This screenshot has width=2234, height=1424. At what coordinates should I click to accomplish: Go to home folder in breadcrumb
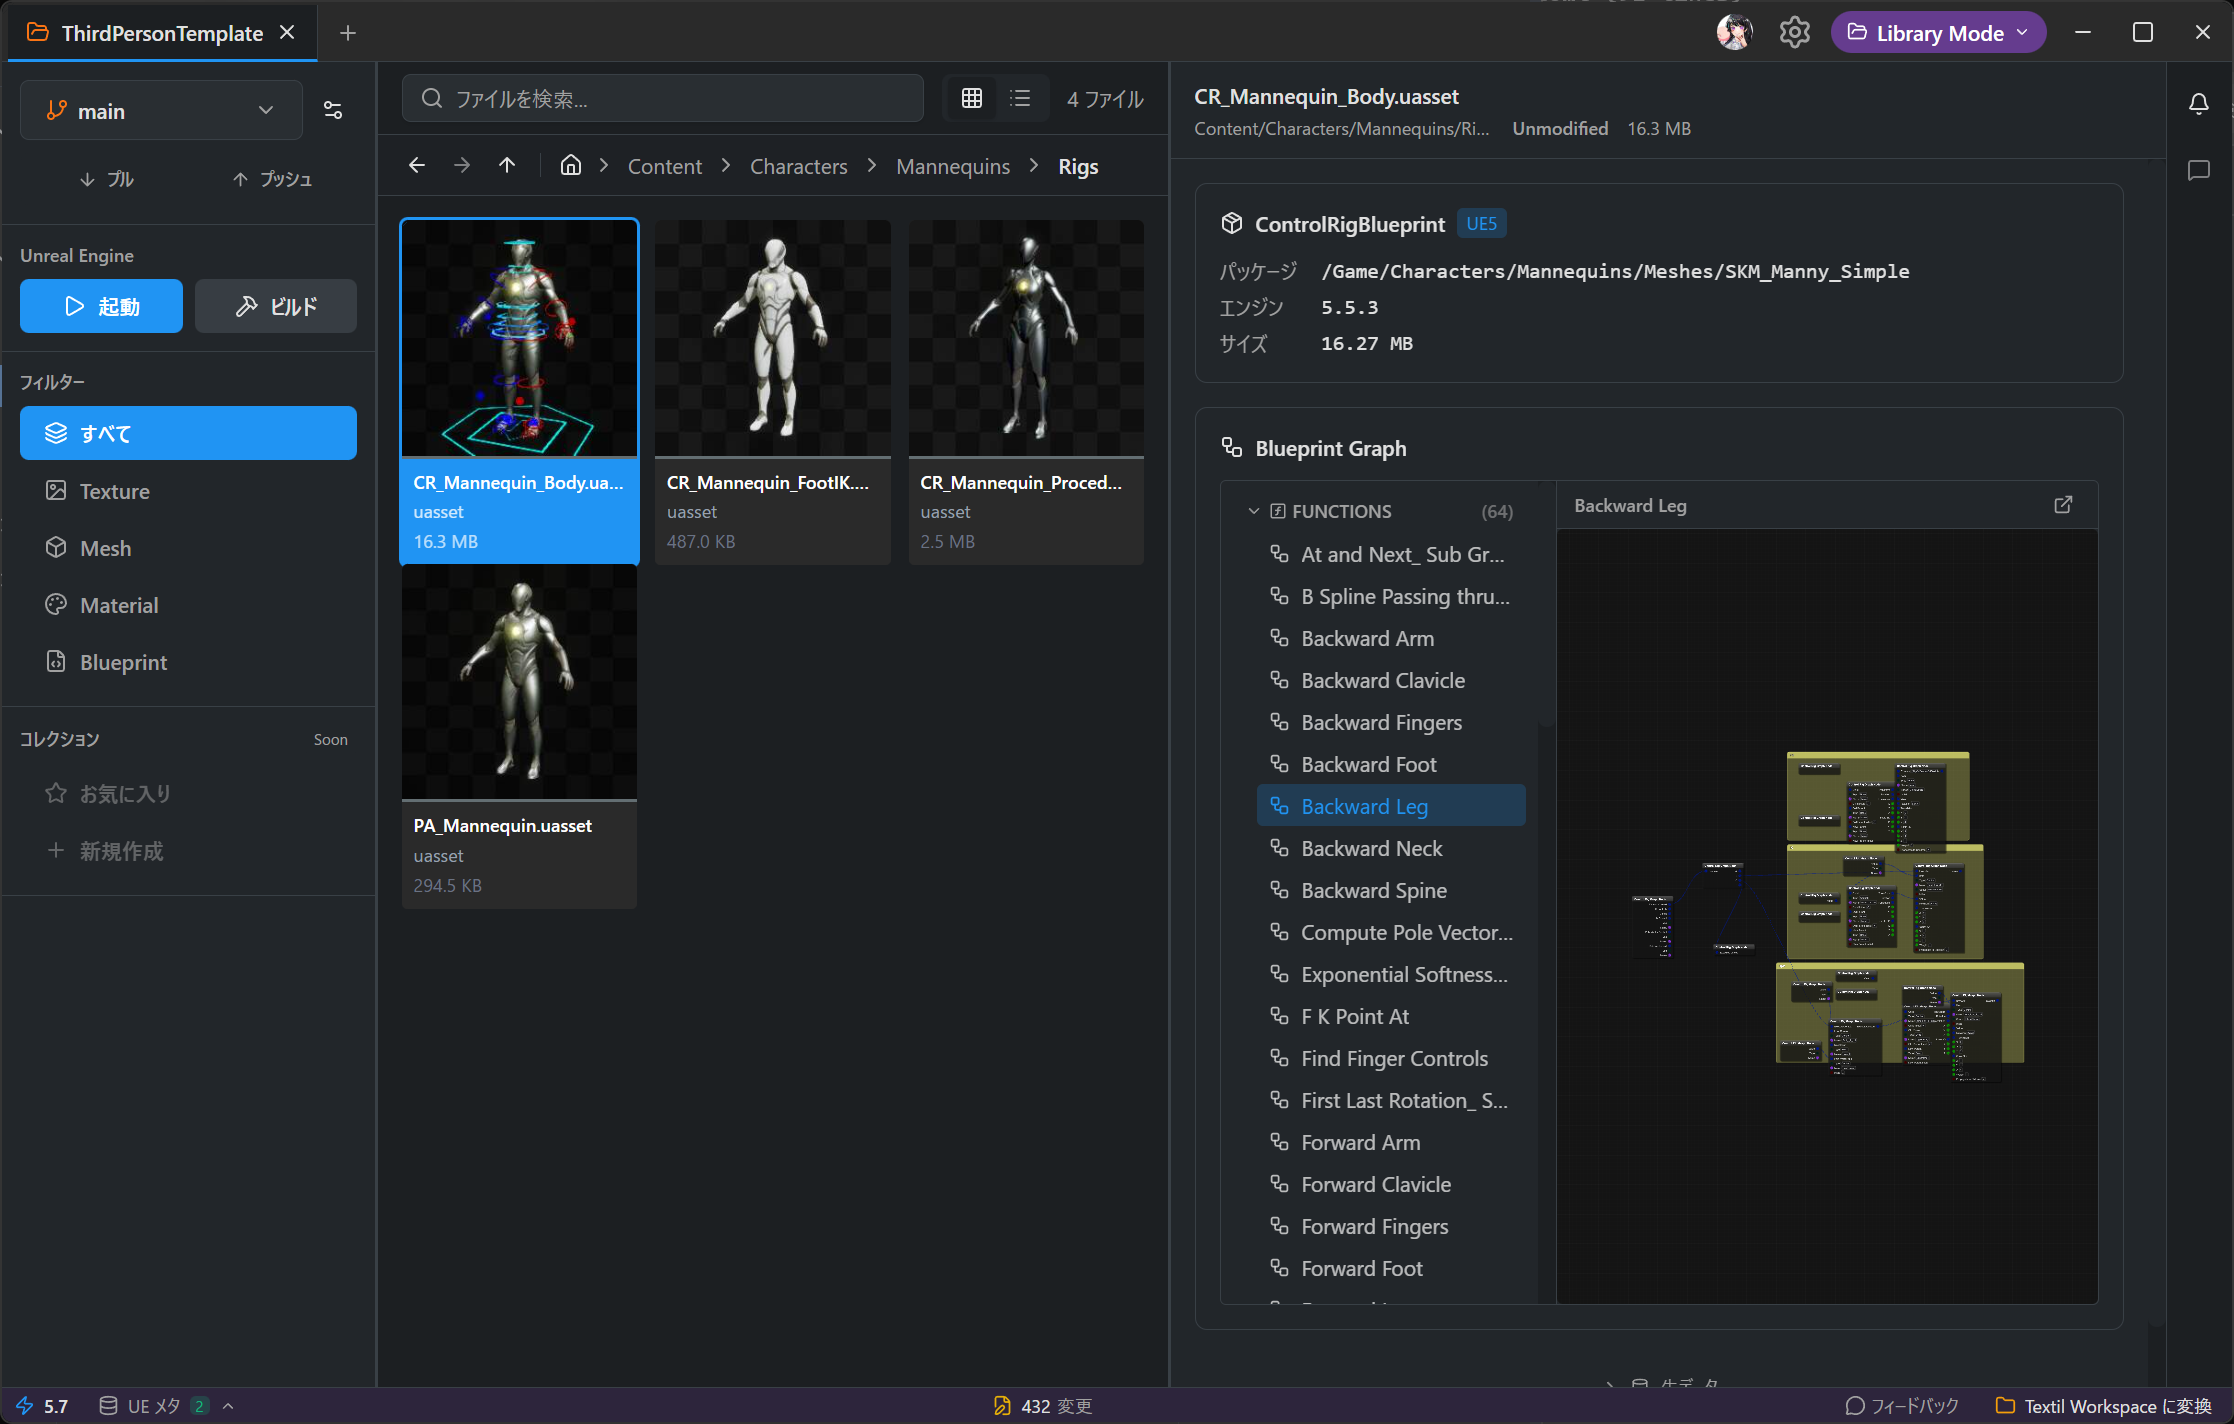(570, 166)
